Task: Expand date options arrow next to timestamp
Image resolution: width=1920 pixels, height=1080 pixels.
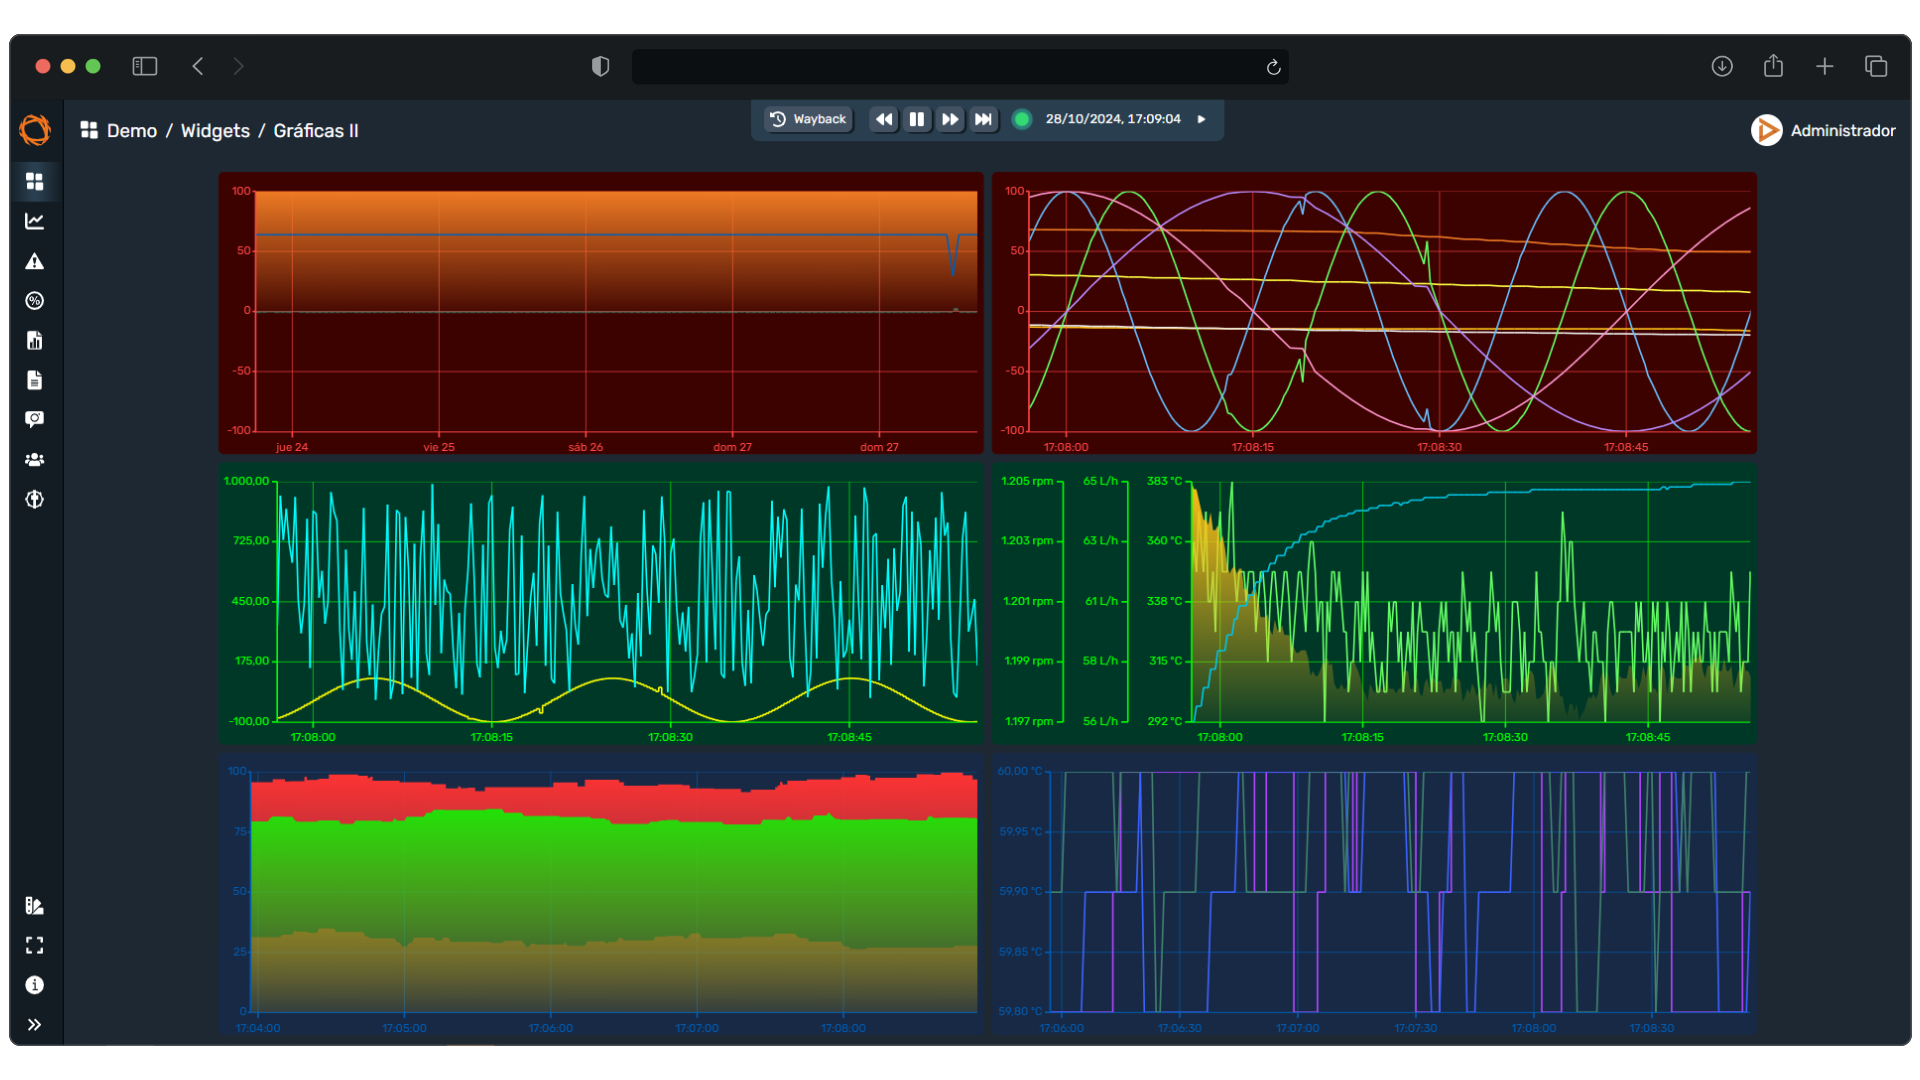Action: pos(1201,119)
